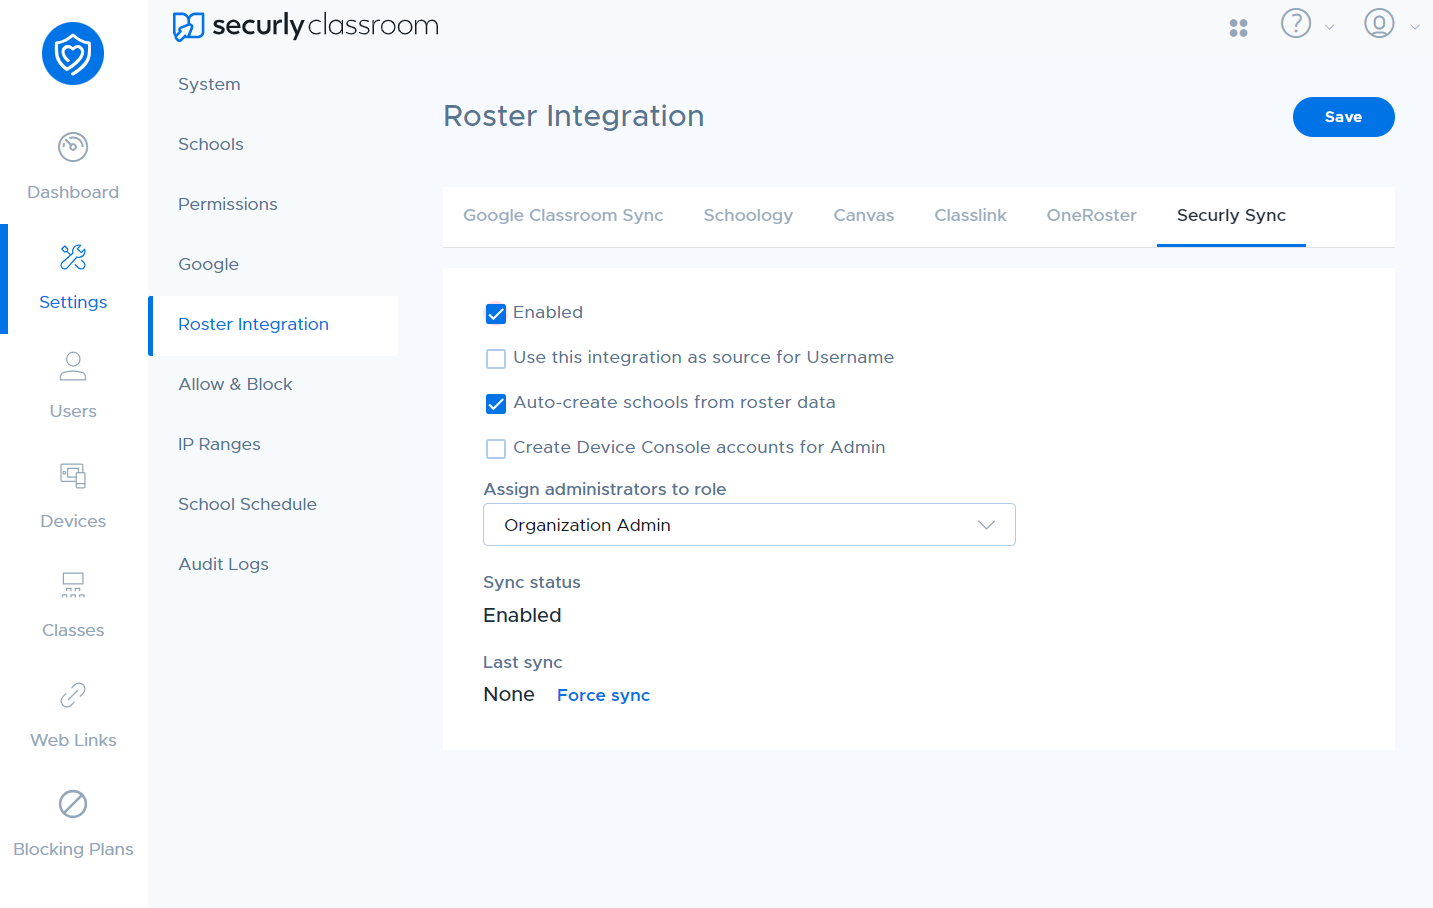Uncheck the Enabled checkbox
This screenshot has width=1433, height=908.
pyautogui.click(x=496, y=314)
